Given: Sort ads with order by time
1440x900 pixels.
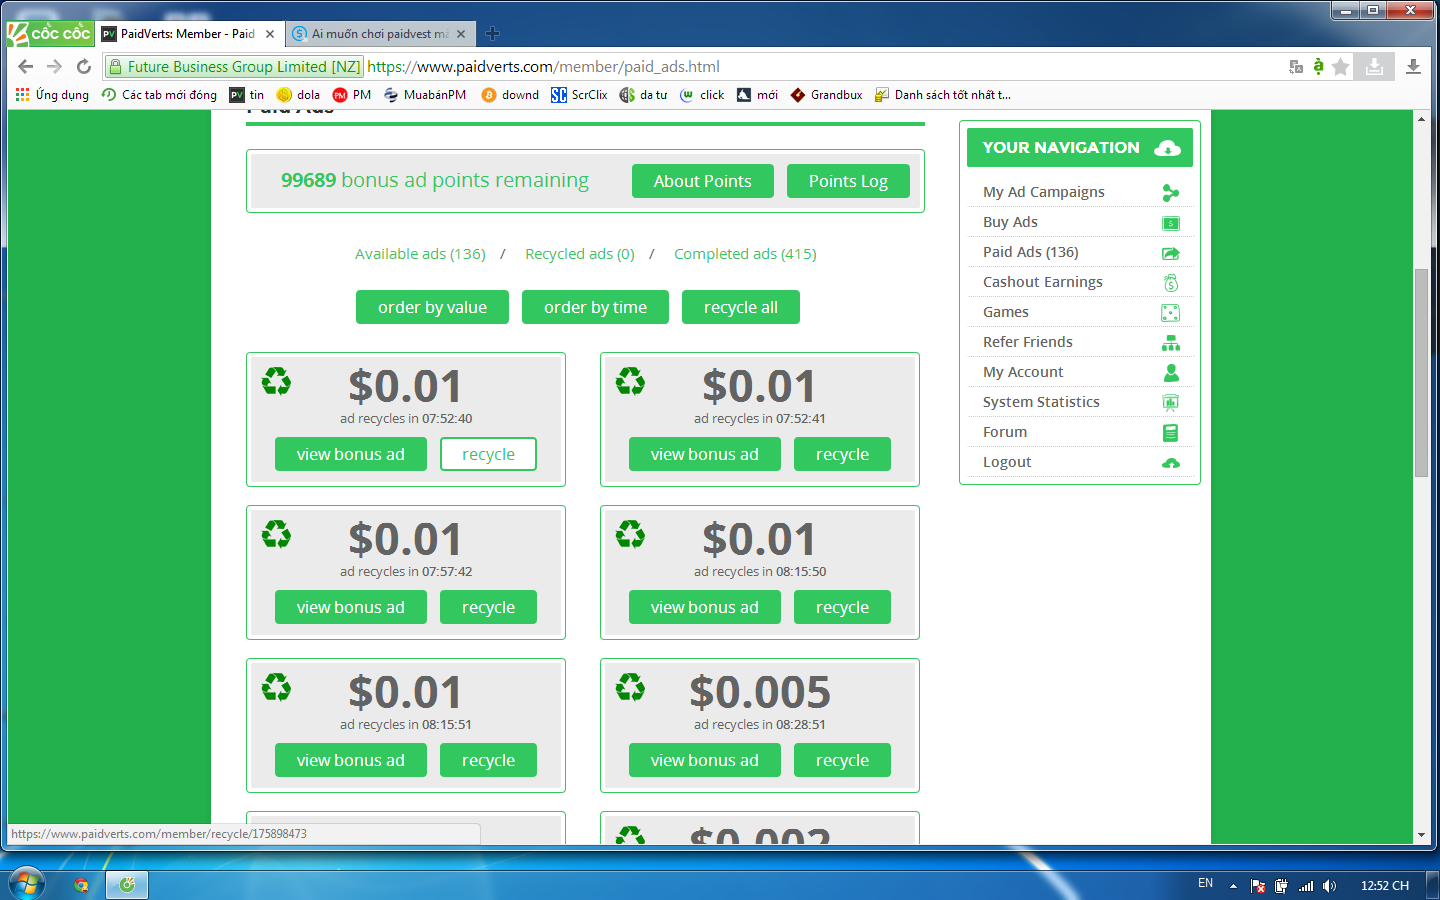Looking at the screenshot, I should pyautogui.click(x=595, y=307).
